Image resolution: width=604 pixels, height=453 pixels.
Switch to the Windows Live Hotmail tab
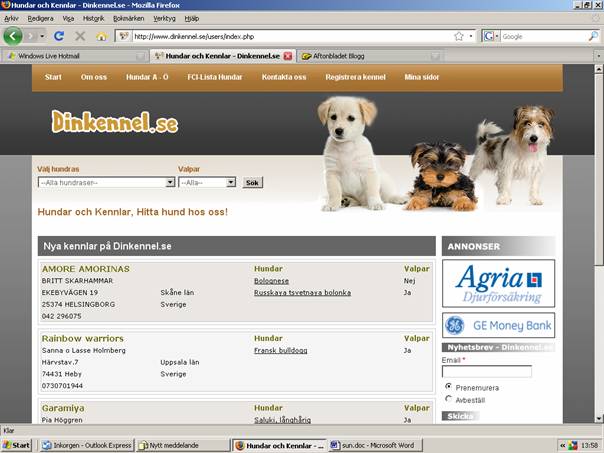tap(74, 56)
